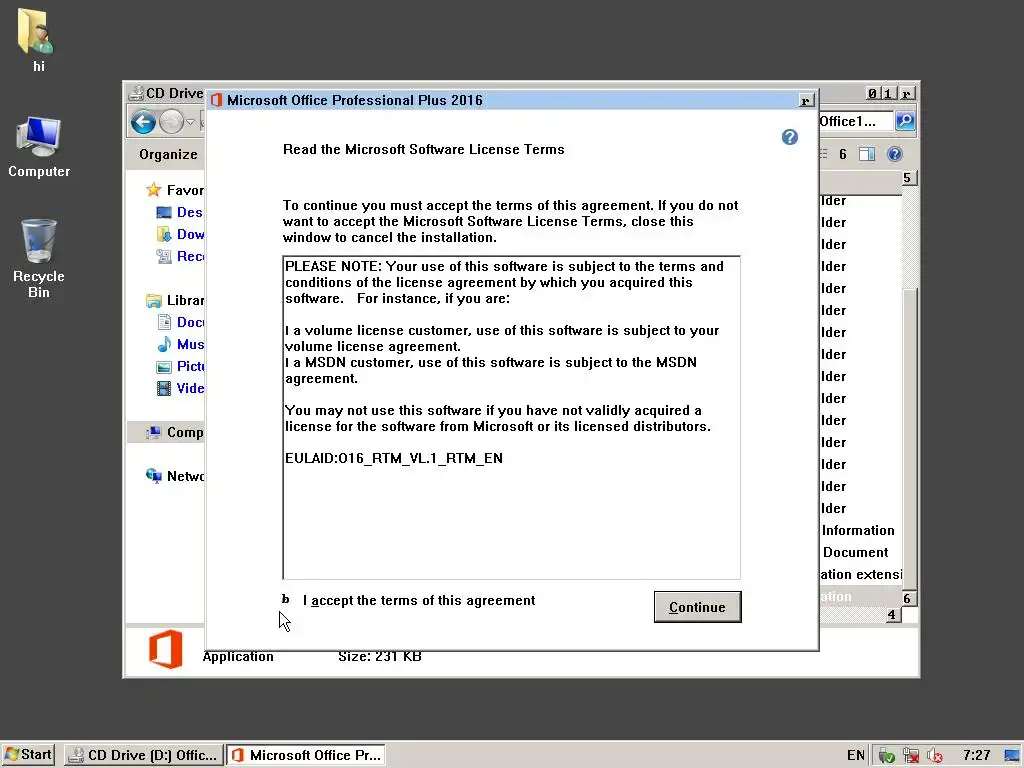Open the Music library
Screen dimensions: 1024x768
[181, 344]
